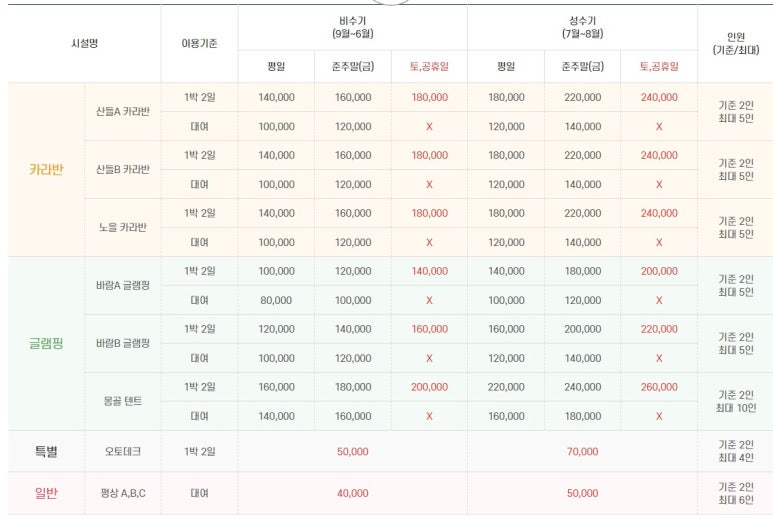Click the 특별 category label
Image resolution: width=773 pixels, height=520 pixels.
click(x=46, y=452)
